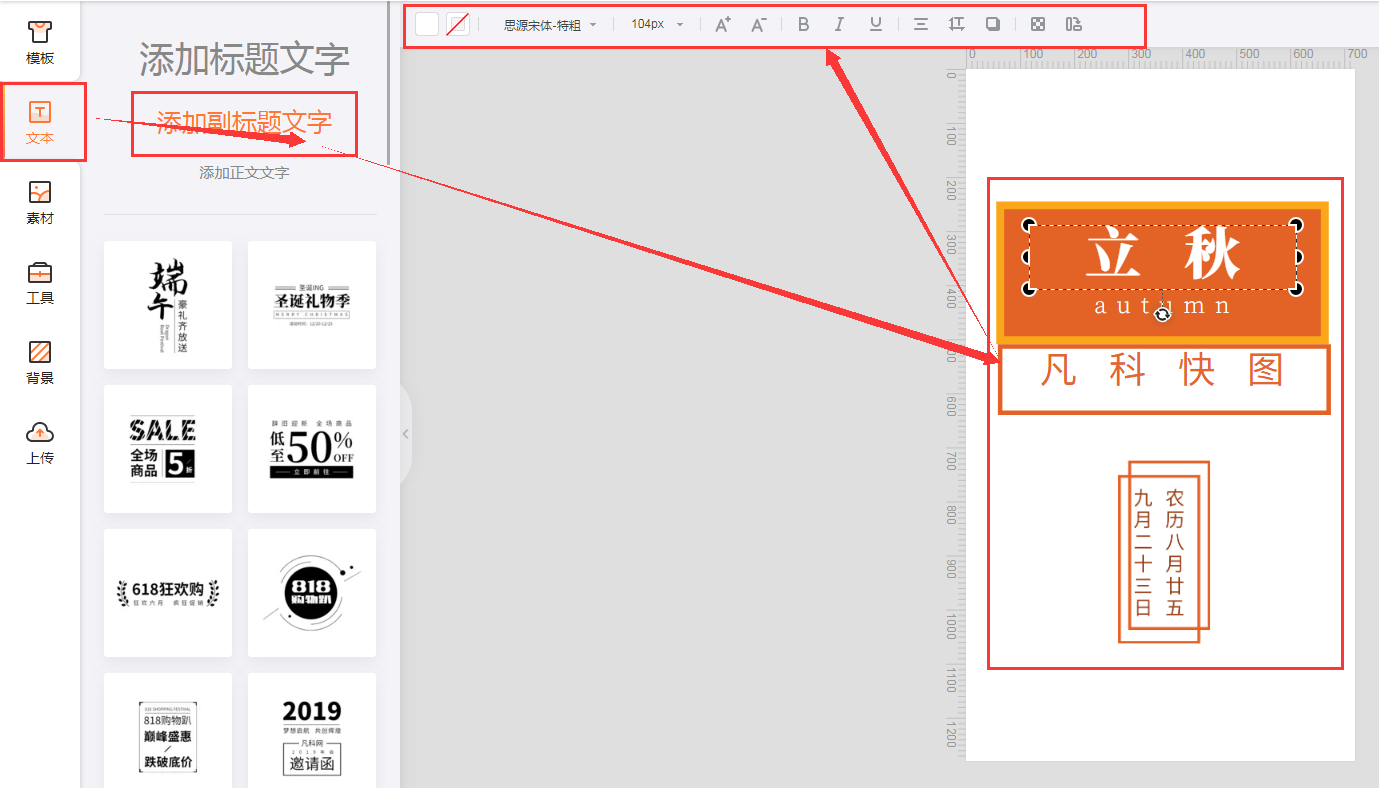Toggle bold formatting for selected text
This screenshot has height=788, width=1379.
803,24
